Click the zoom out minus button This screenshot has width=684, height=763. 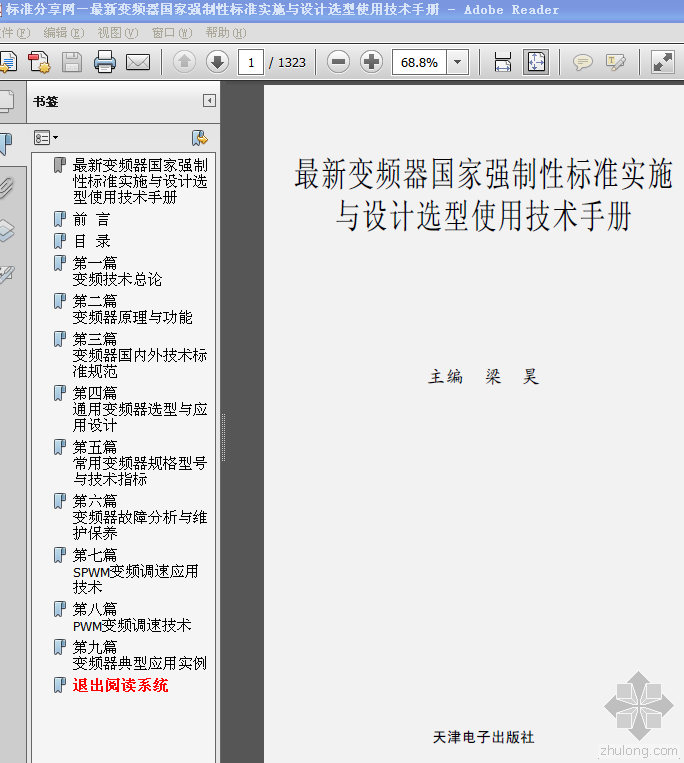point(339,62)
